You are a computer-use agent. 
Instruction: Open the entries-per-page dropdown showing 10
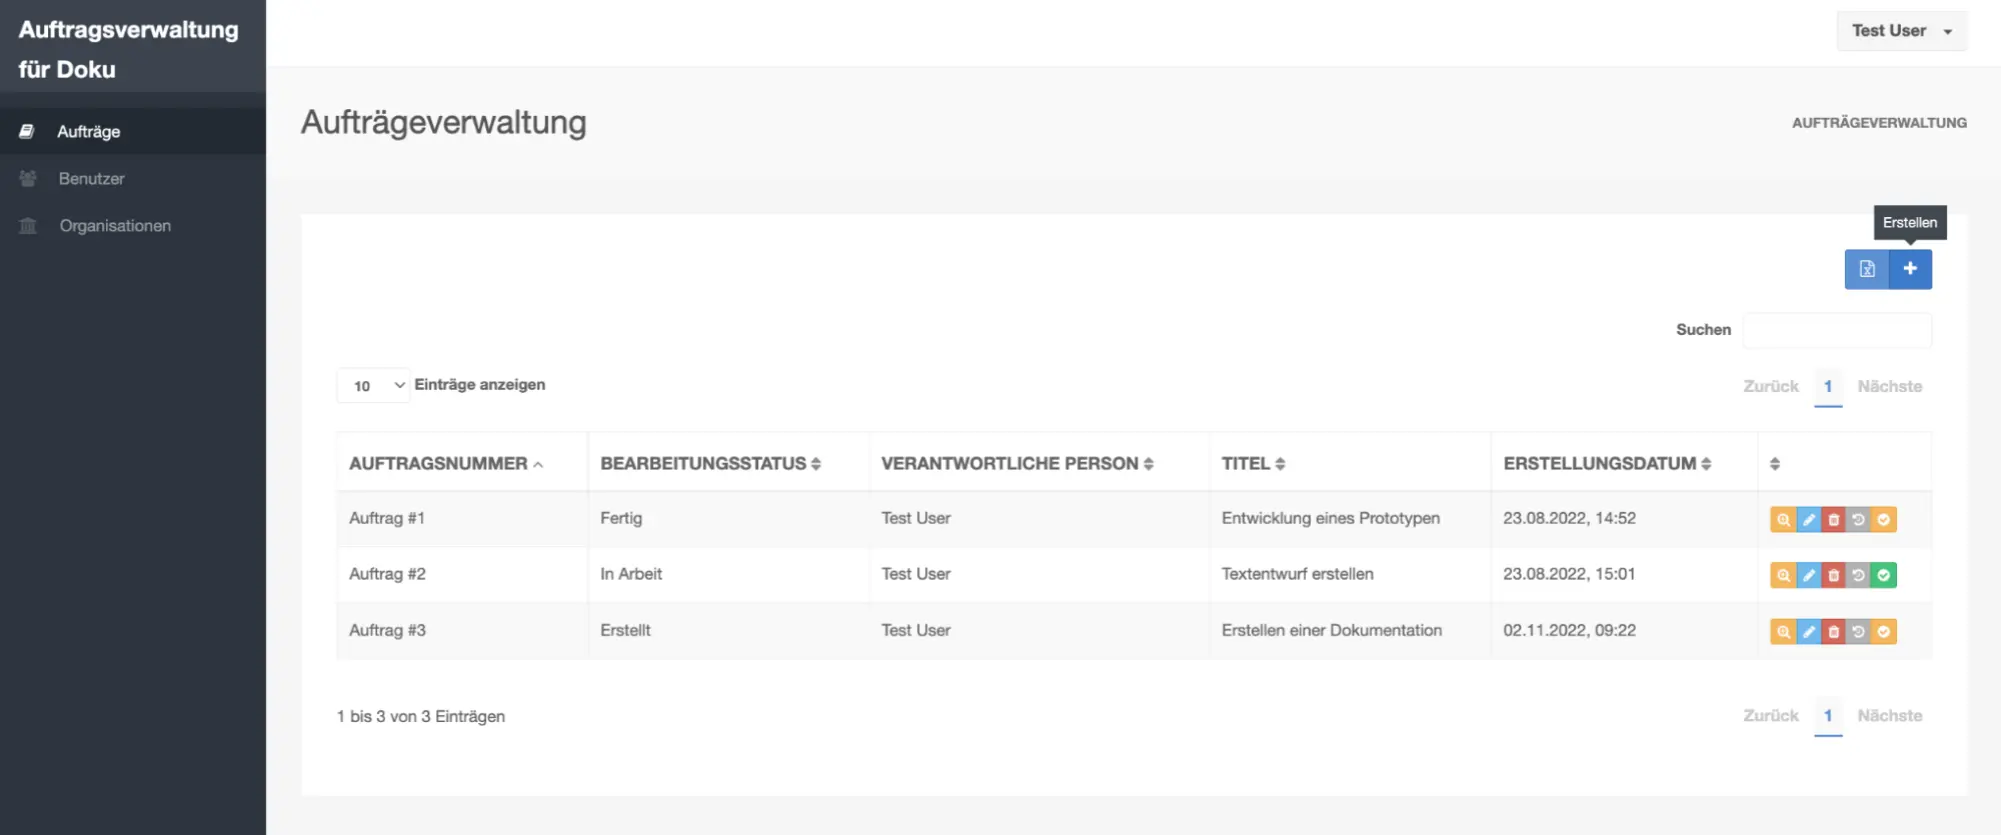[x=373, y=386]
